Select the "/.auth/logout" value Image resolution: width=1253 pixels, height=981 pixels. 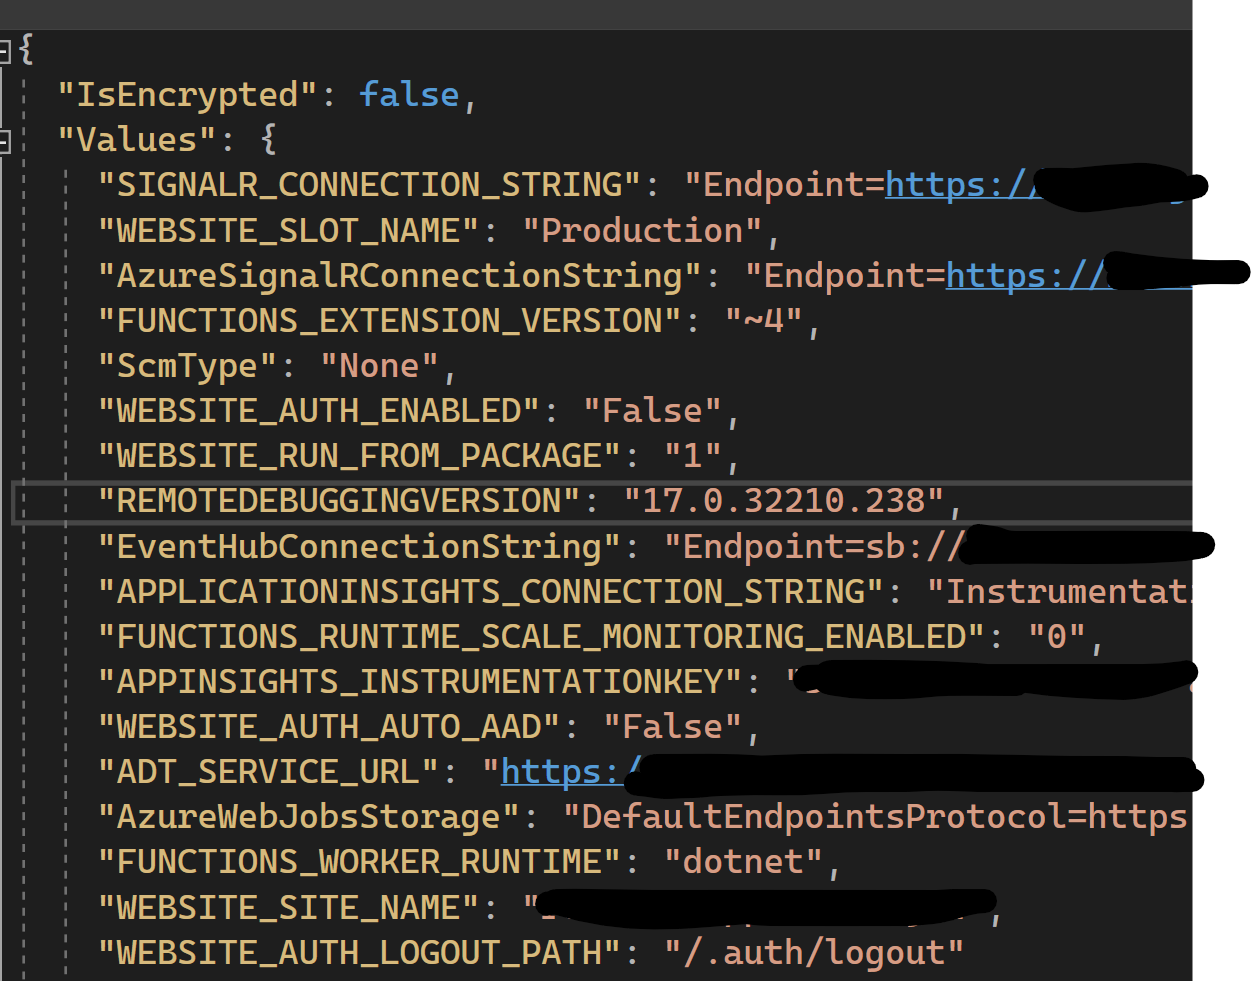click(814, 953)
